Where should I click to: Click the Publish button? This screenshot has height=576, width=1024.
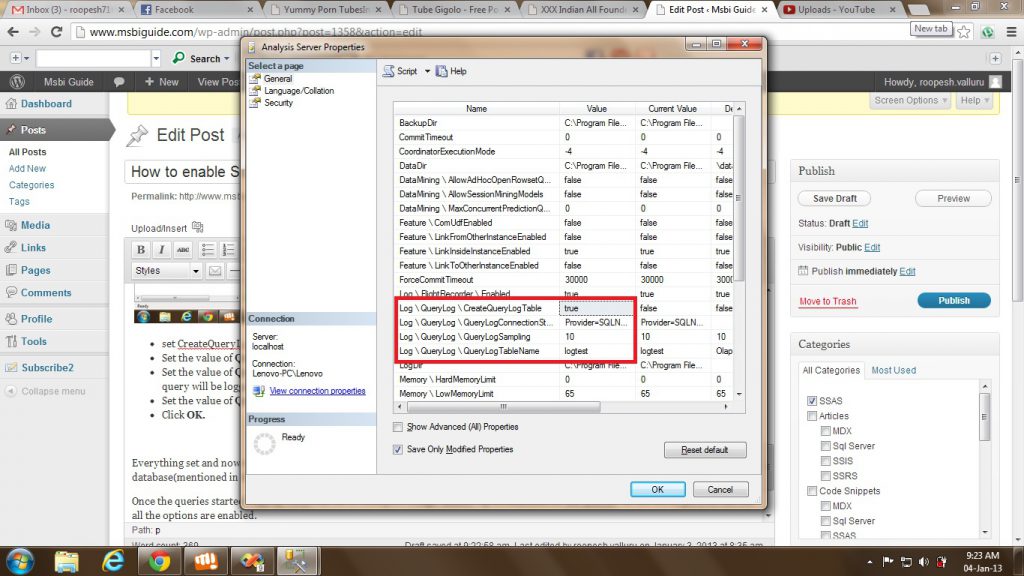(x=953, y=300)
